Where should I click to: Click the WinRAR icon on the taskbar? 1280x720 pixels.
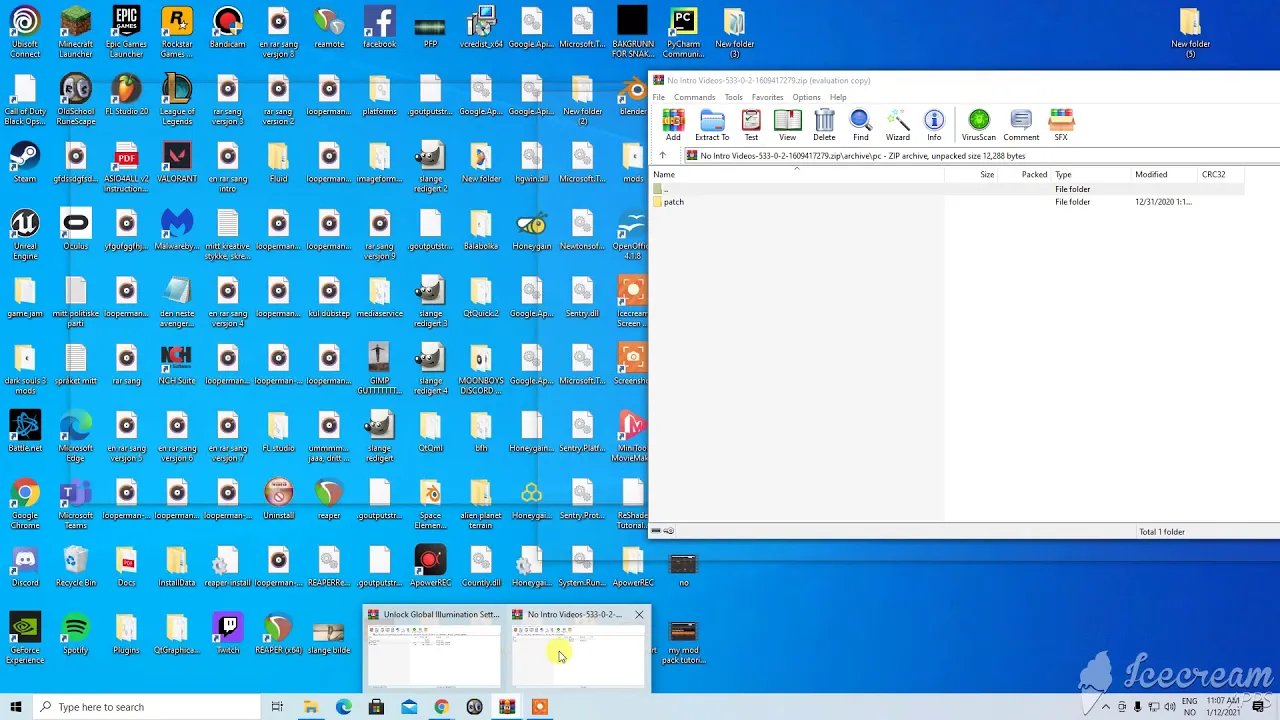point(507,707)
